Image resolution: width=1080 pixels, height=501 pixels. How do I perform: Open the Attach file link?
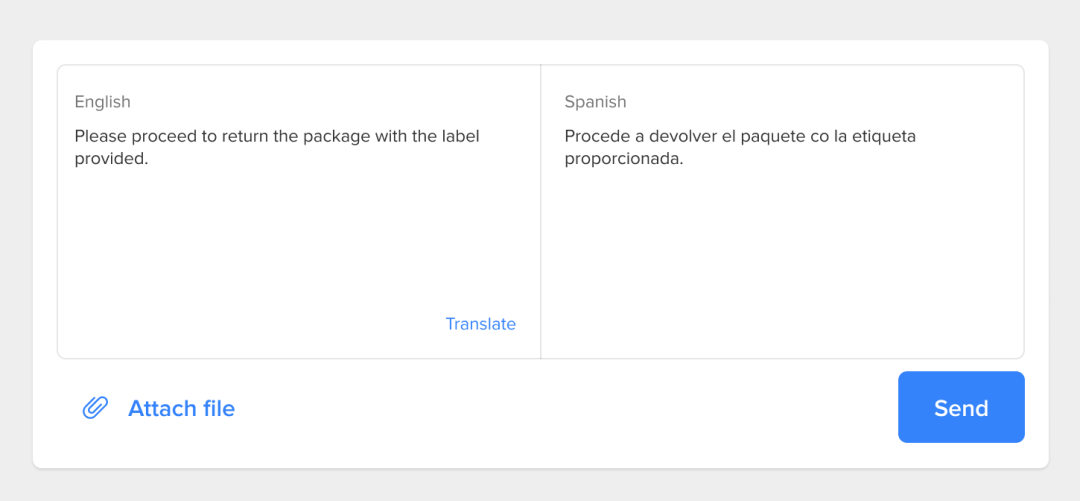click(x=181, y=408)
